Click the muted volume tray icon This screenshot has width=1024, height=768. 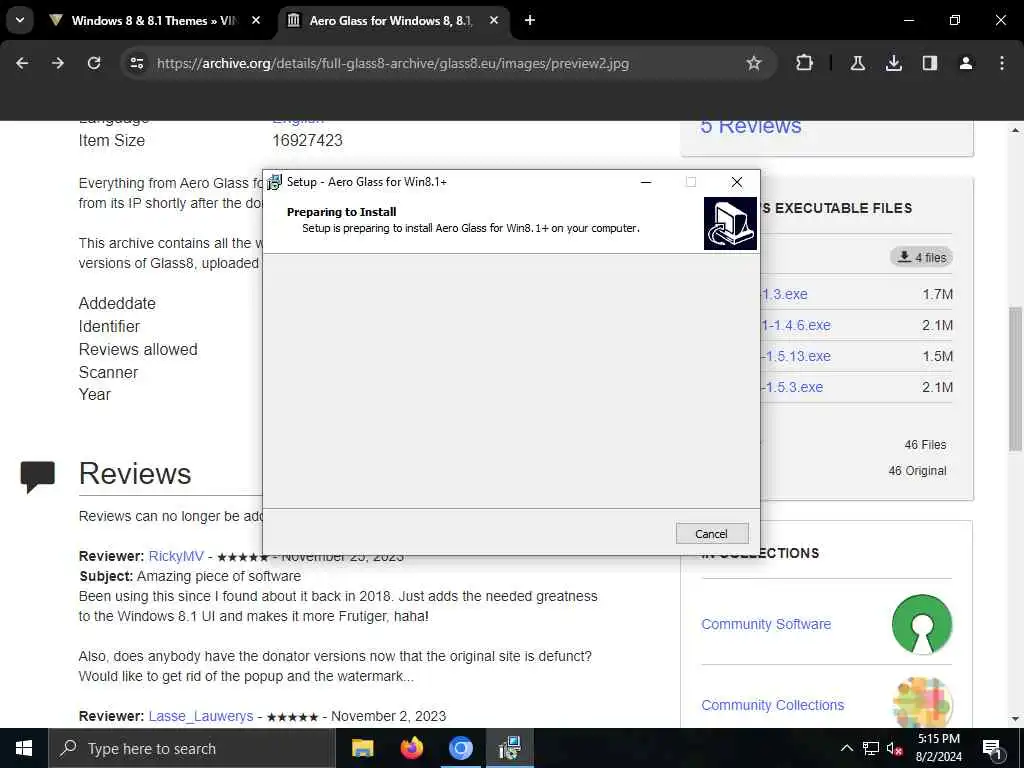click(x=894, y=748)
